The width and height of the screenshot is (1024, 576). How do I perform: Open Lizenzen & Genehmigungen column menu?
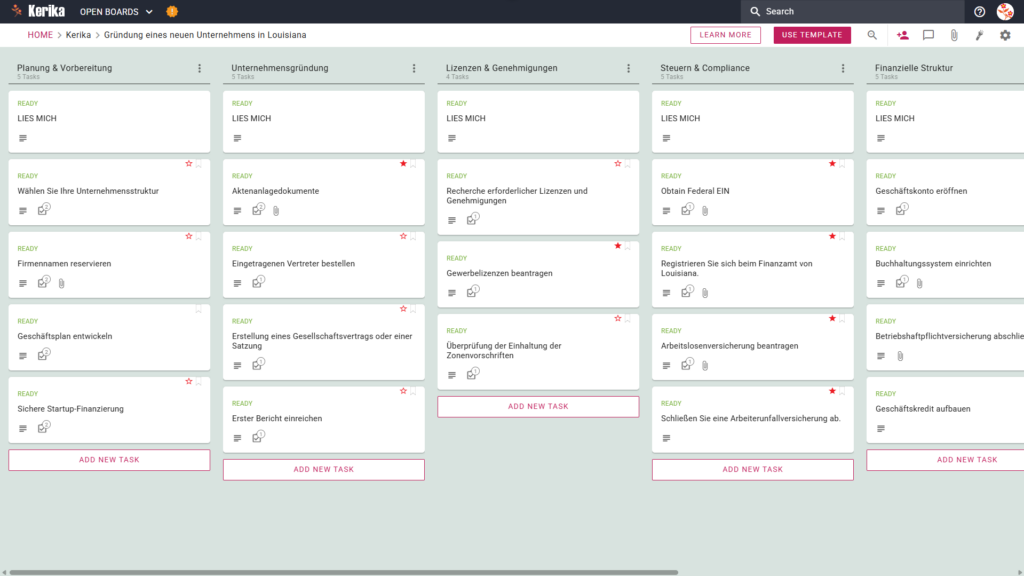[629, 68]
